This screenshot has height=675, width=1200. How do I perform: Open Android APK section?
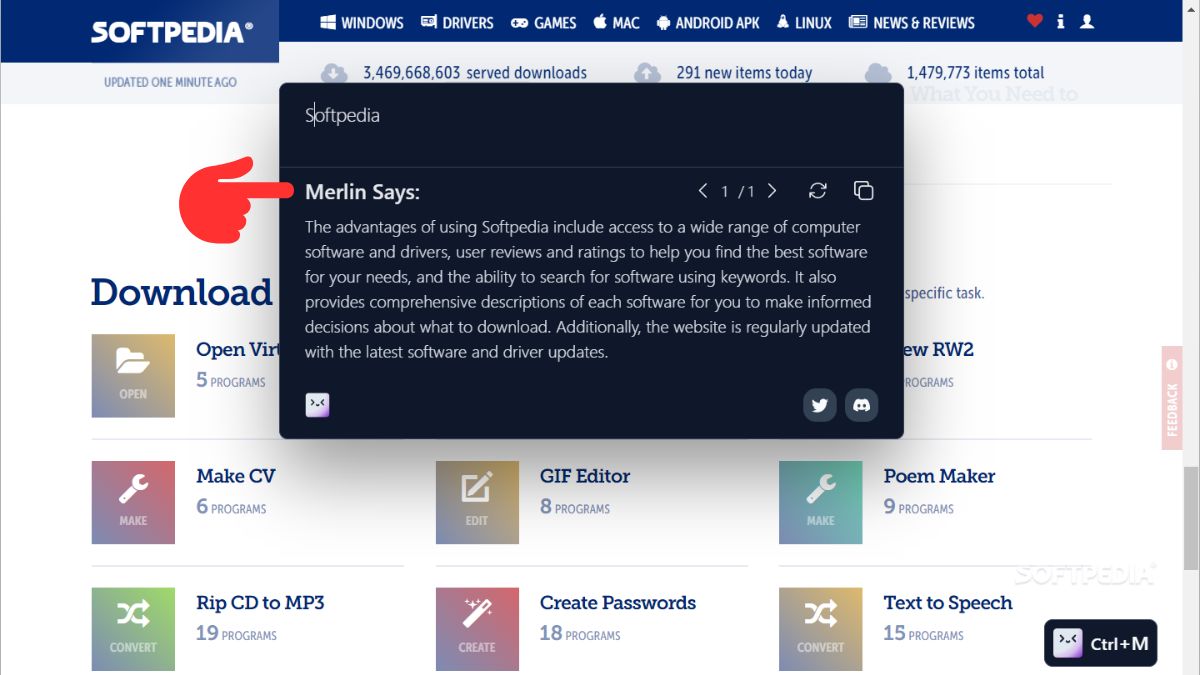pos(708,22)
